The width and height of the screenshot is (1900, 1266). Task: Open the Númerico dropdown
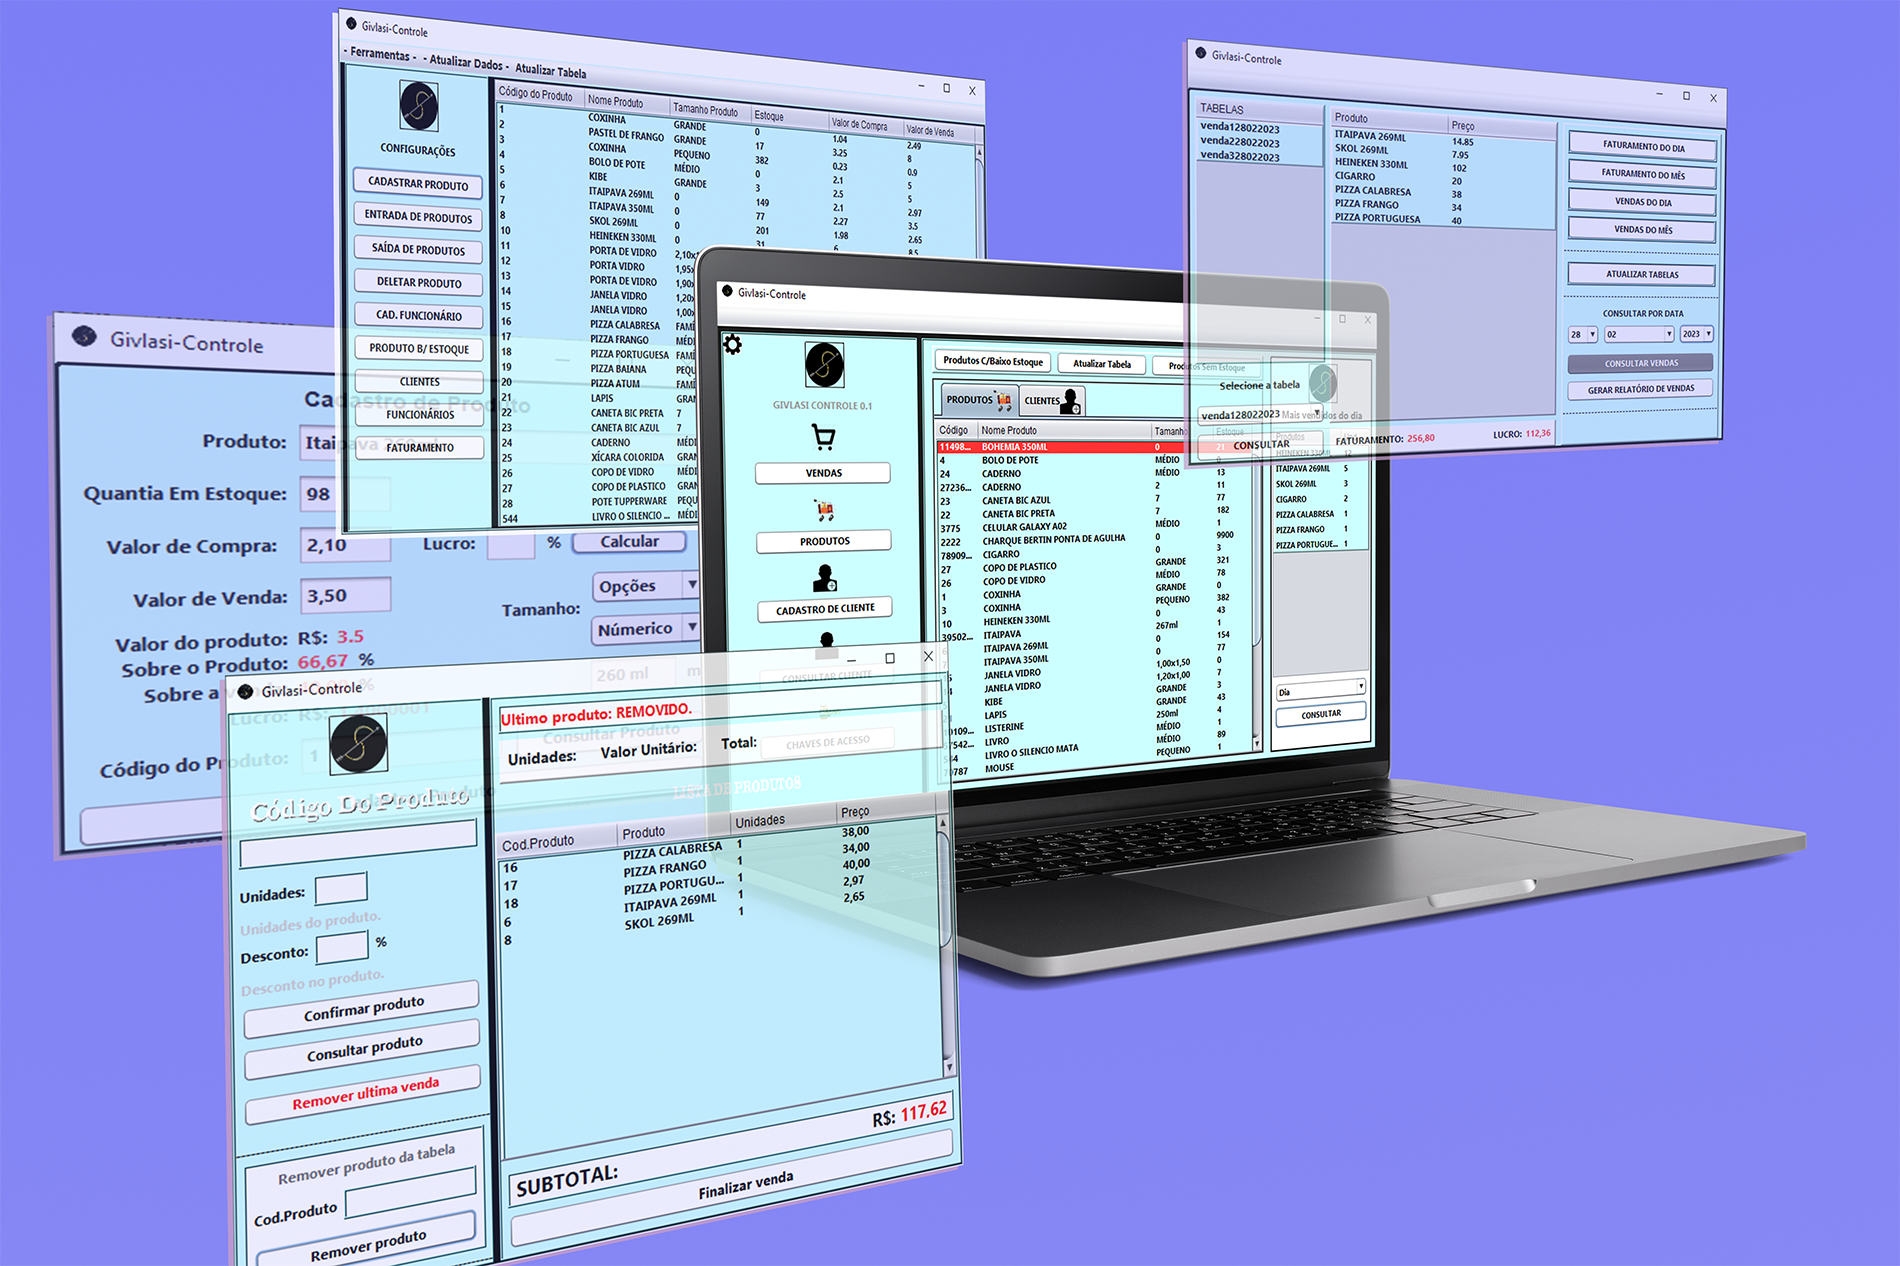tap(645, 629)
